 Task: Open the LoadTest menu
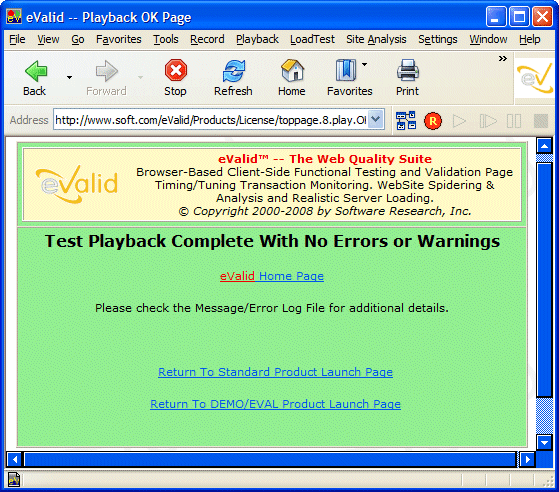coord(312,39)
